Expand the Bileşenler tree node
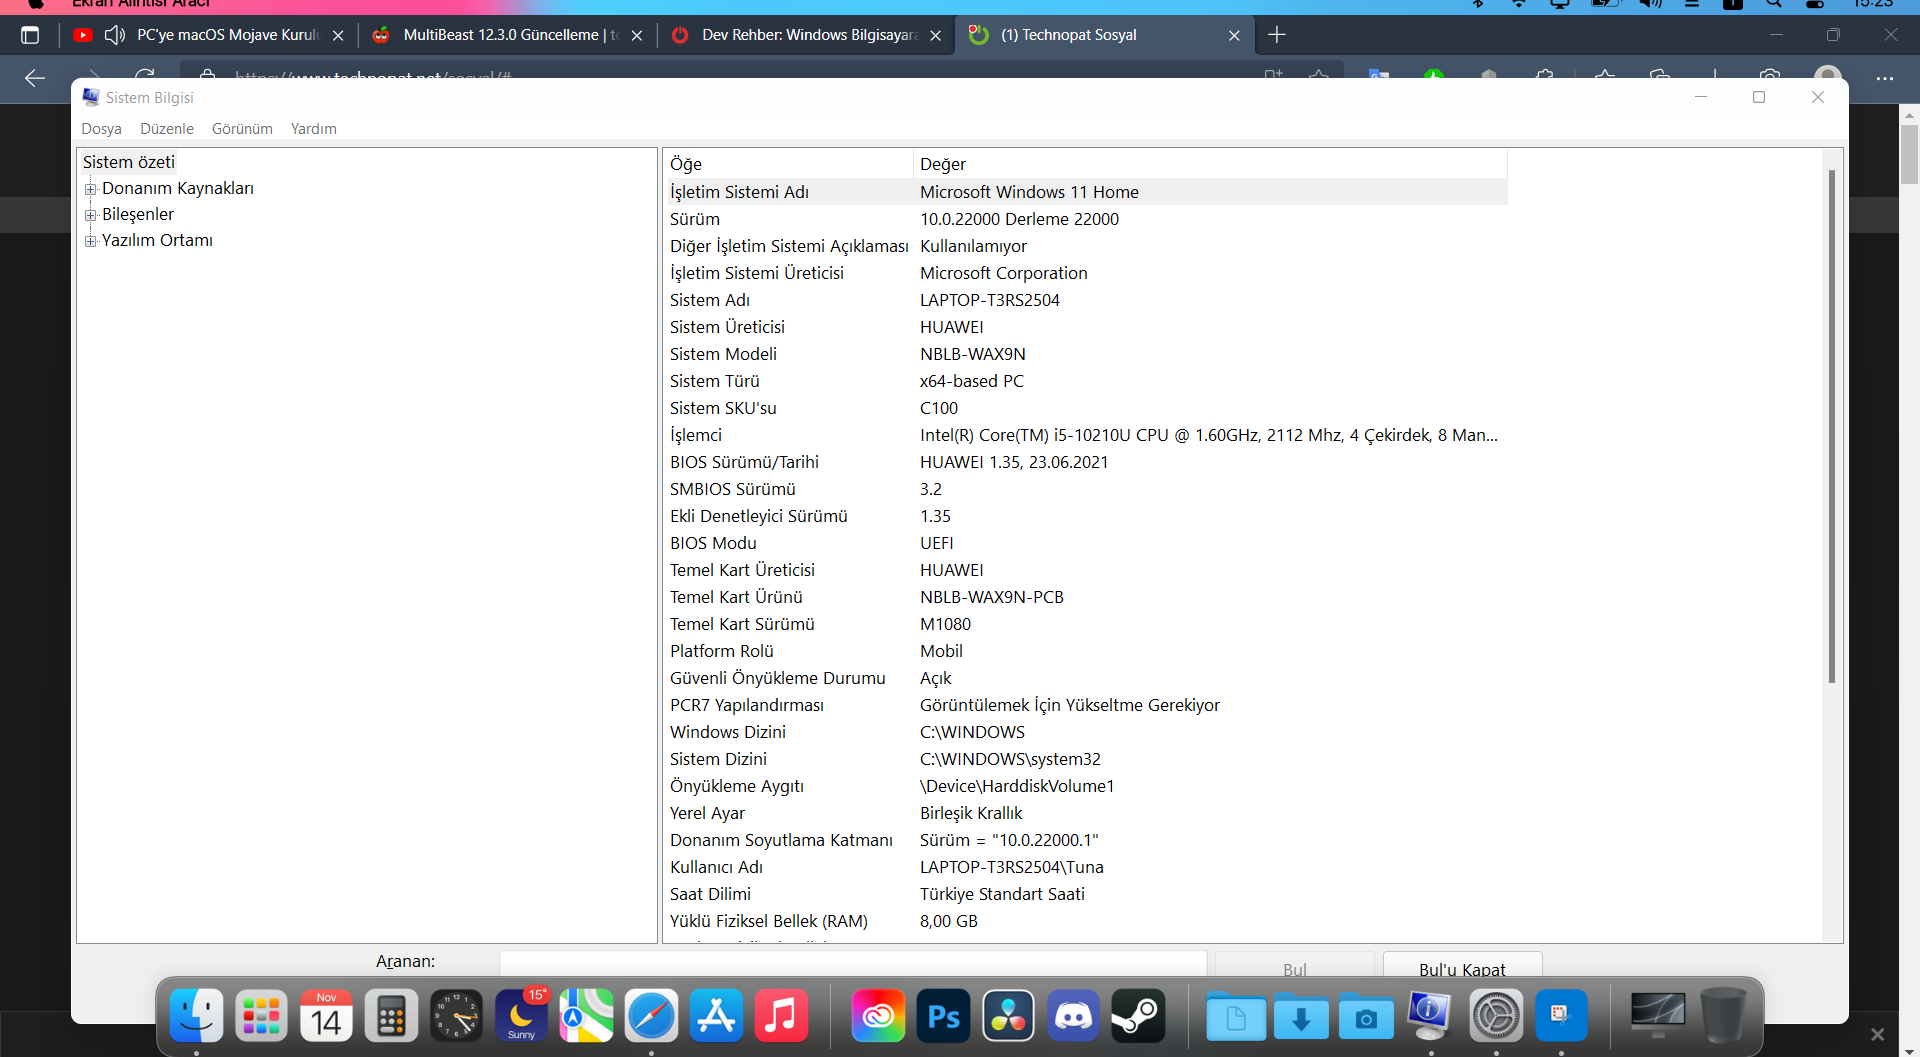This screenshot has width=1920, height=1057. pos(90,215)
